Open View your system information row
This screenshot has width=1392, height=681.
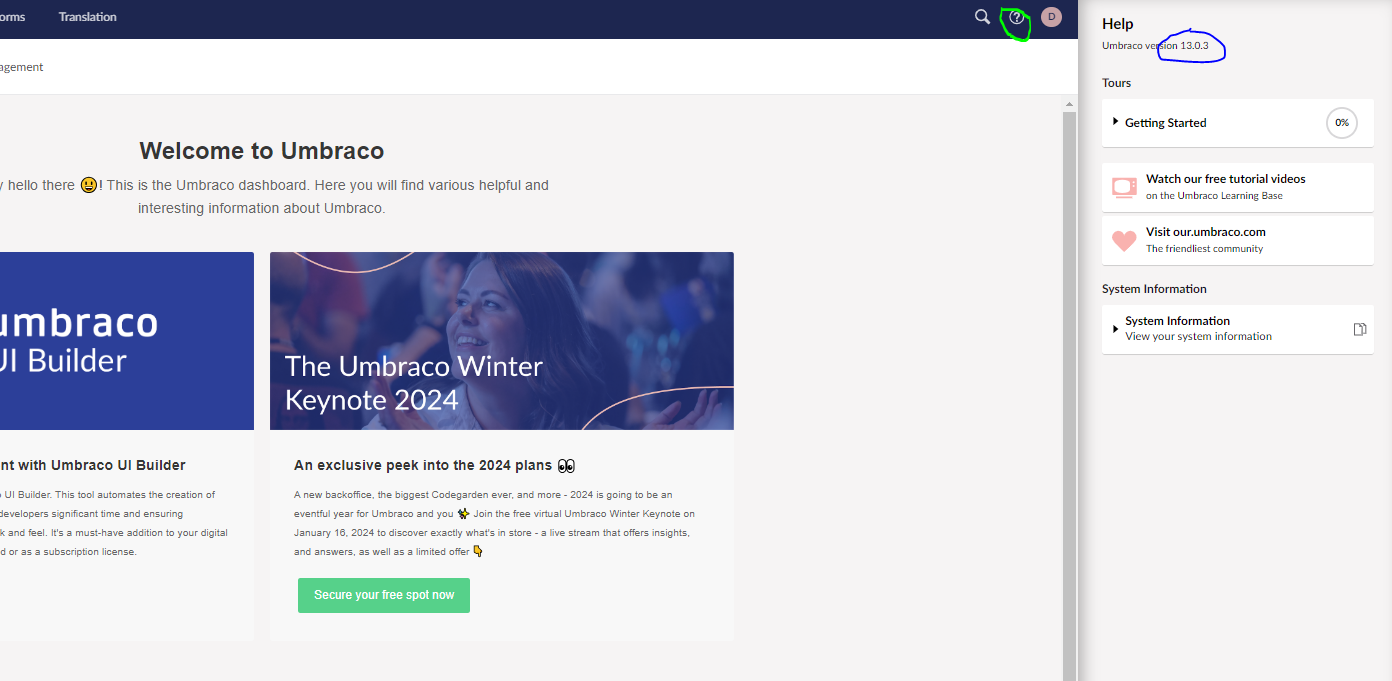tap(1238, 329)
